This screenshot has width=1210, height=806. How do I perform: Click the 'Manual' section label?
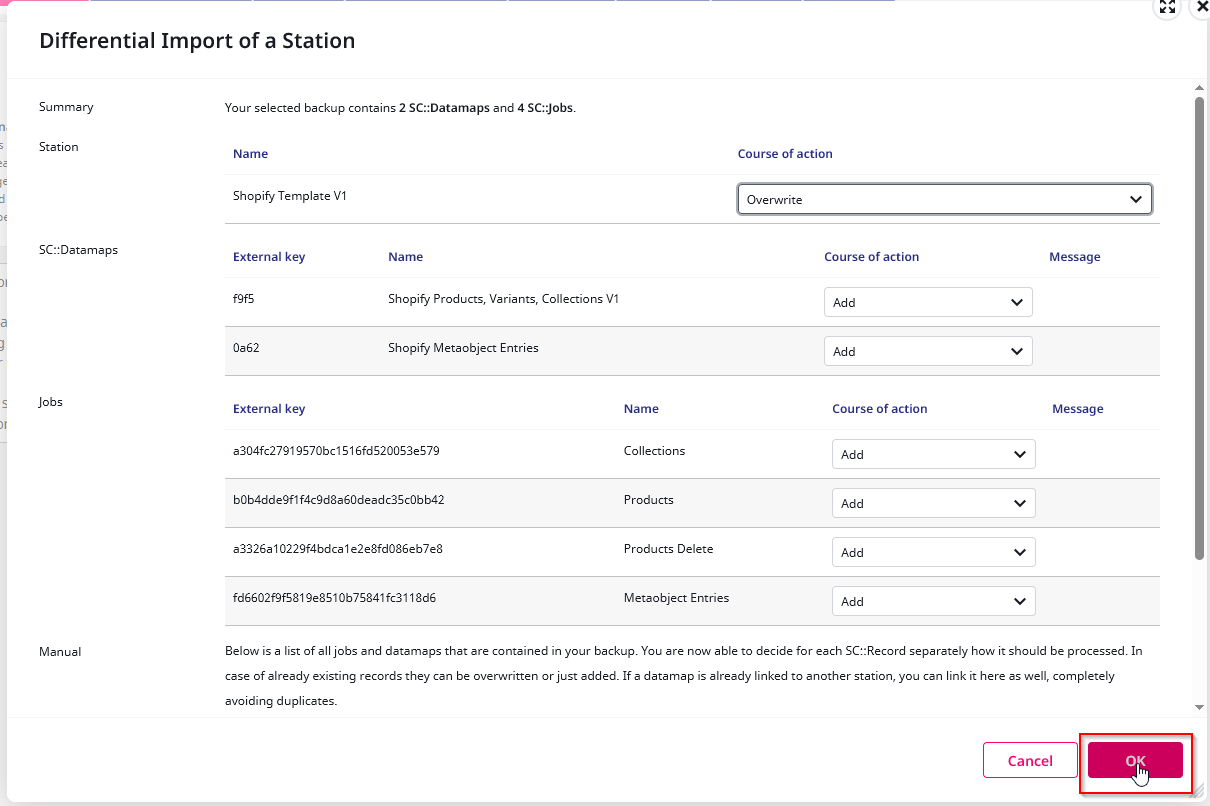point(60,652)
